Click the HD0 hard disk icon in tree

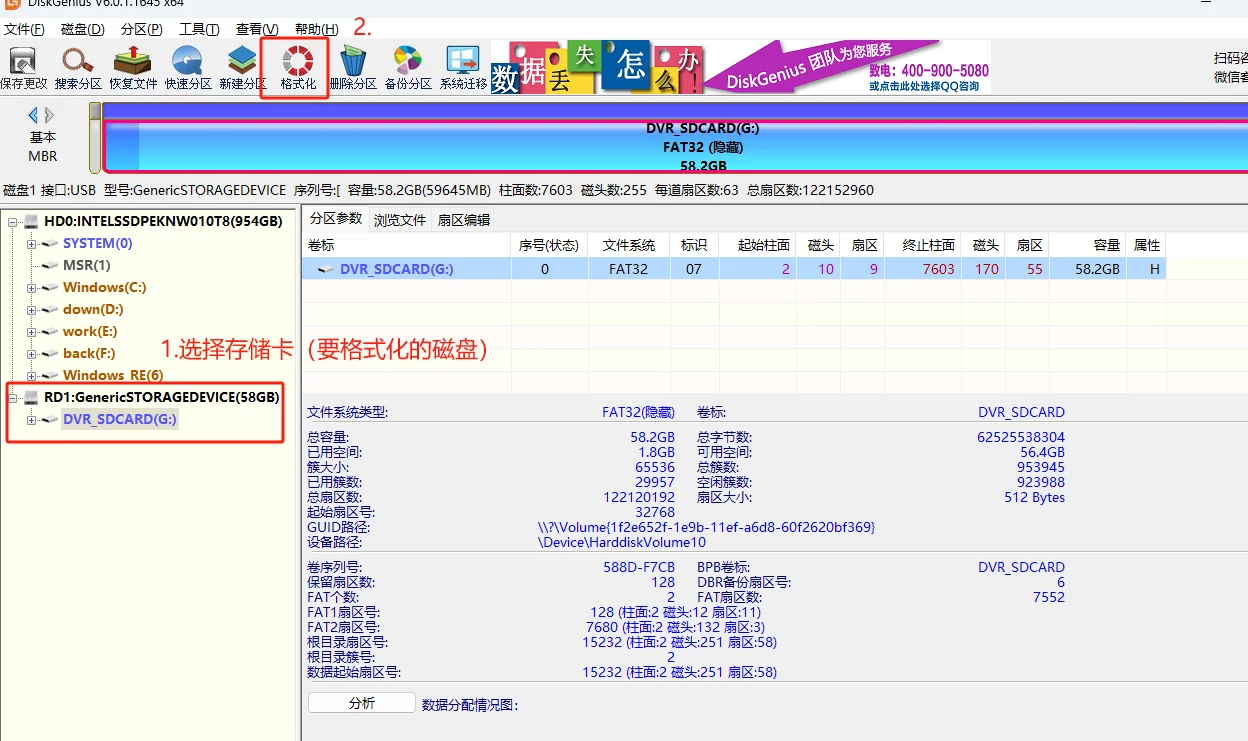(x=31, y=221)
